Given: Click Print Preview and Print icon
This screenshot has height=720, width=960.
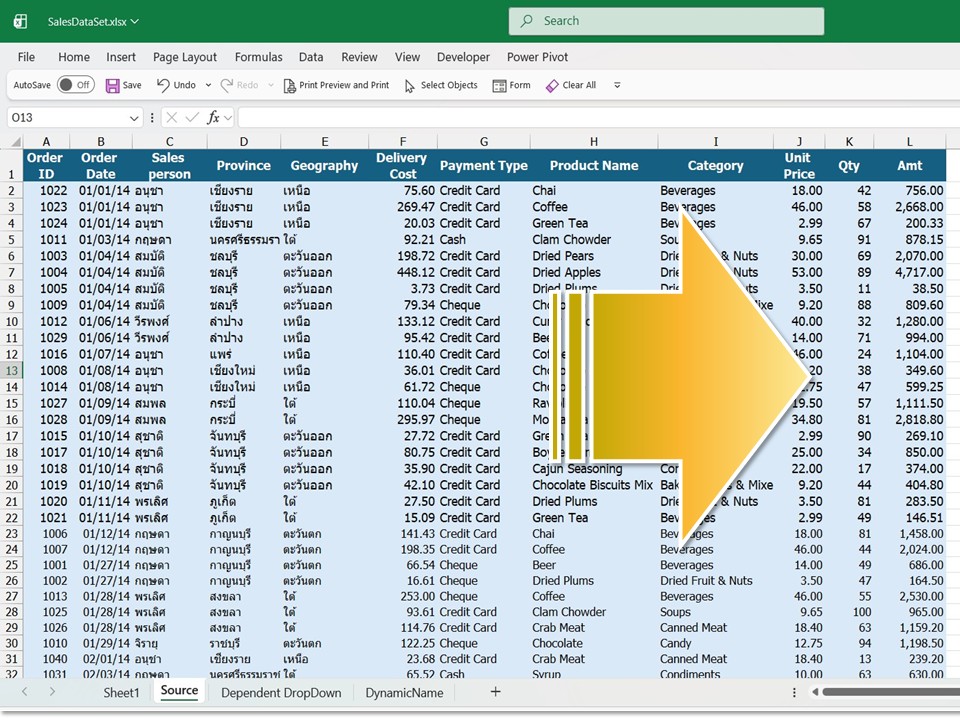Looking at the screenshot, I should pyautogui.click(x=290, y=86).
